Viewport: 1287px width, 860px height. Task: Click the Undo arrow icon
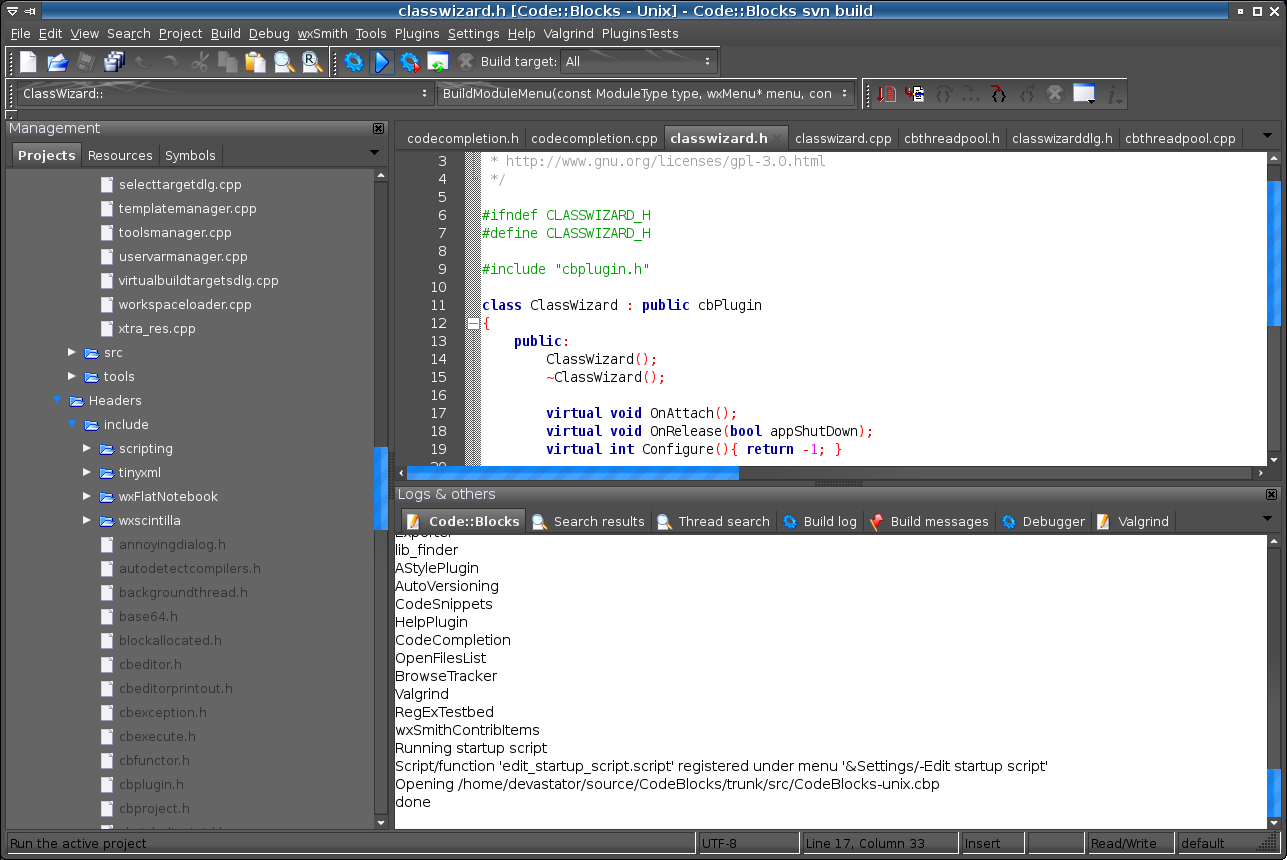tap(143, 62)
